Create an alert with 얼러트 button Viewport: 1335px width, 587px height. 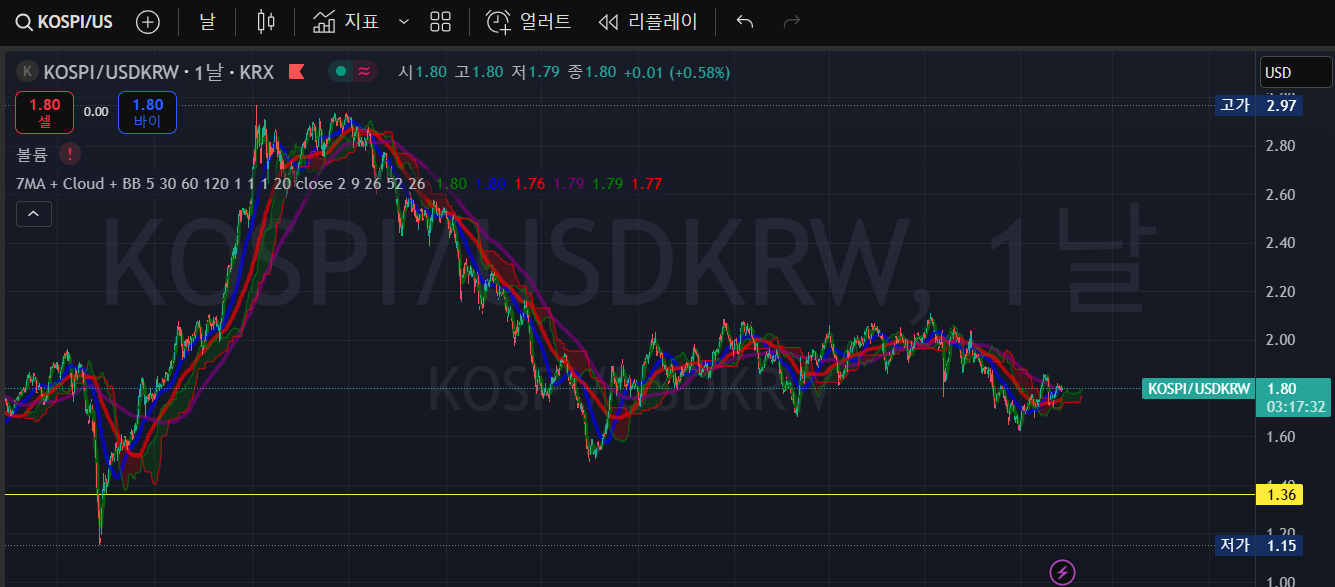528,22
